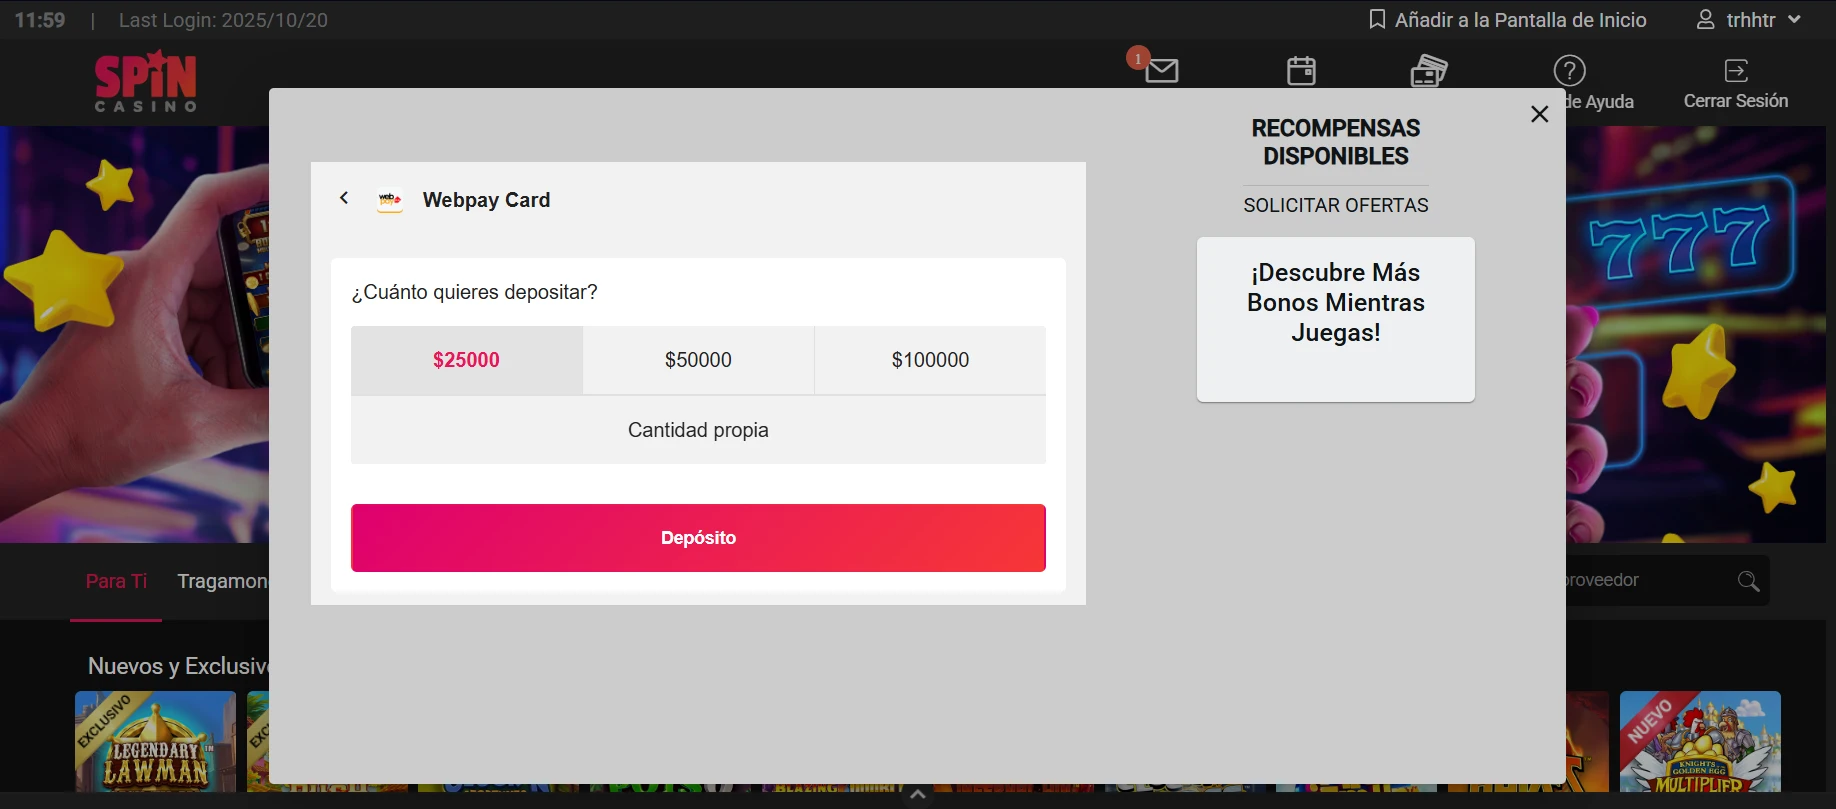Viewport: 1836px width, 809px height.
Task: Open the mail inbox envelope icon
Action: pos(1161,71)
